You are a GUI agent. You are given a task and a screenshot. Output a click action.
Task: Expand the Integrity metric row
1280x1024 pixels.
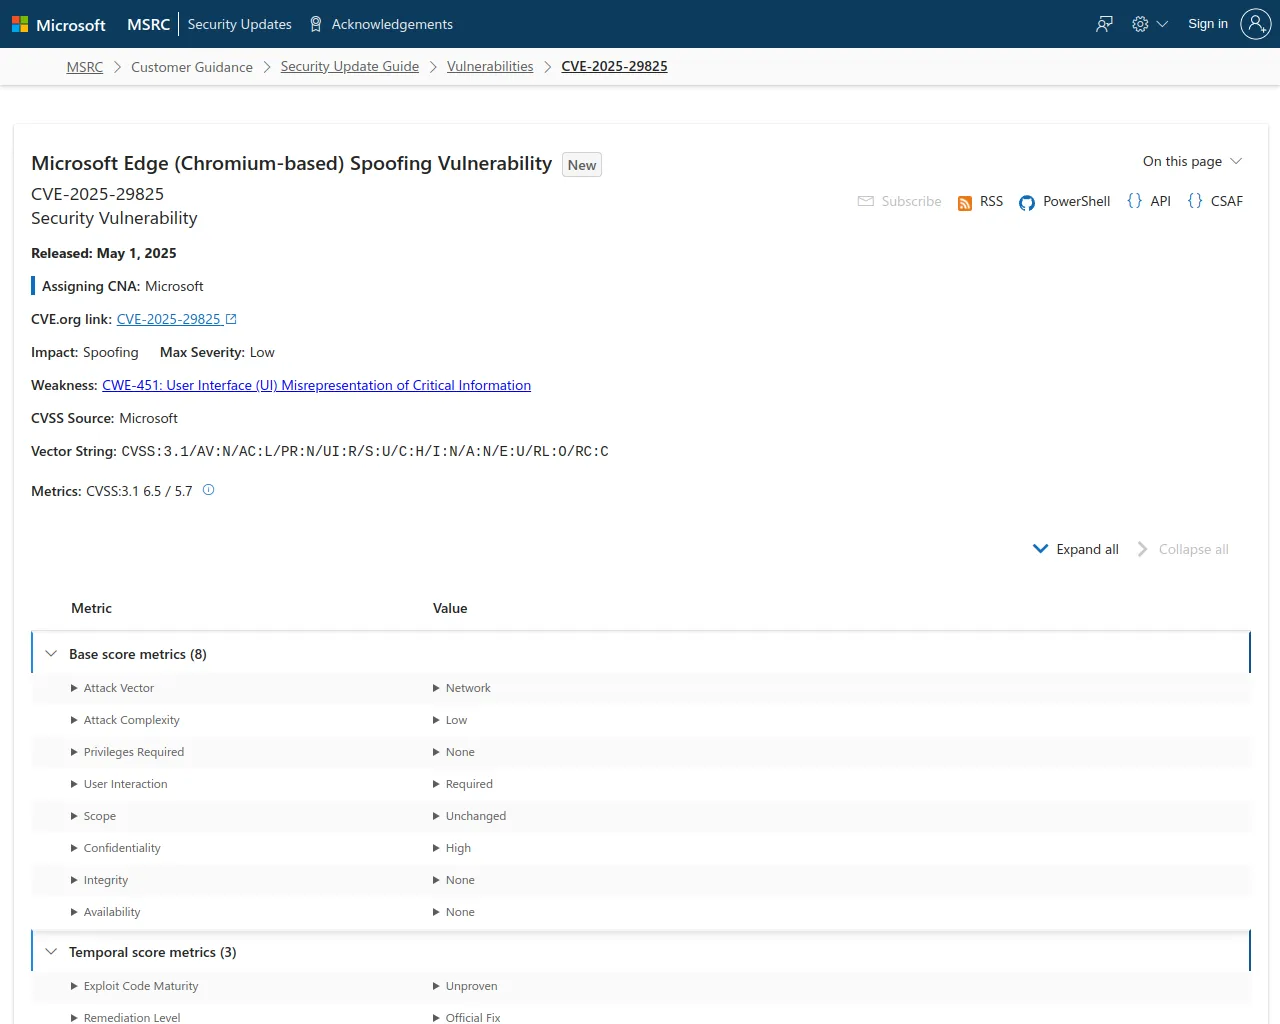point(99,880)
